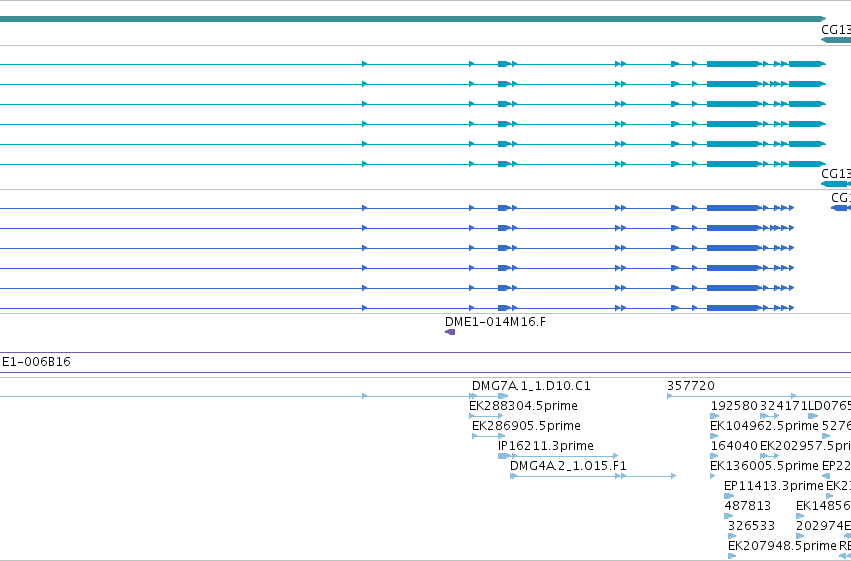This screenshot has height=561, width=851.
Task: Click the alignment glyph under DMG4A.2_1.O15.F1
Action: (x=593, y=476)
